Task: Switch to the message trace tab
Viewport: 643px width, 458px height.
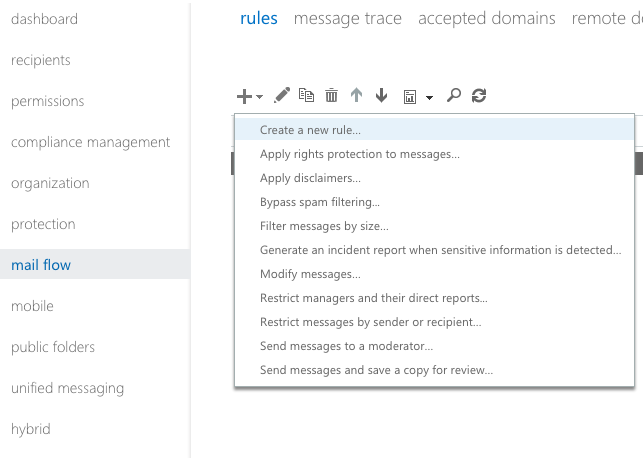Action: click(348, 18)
